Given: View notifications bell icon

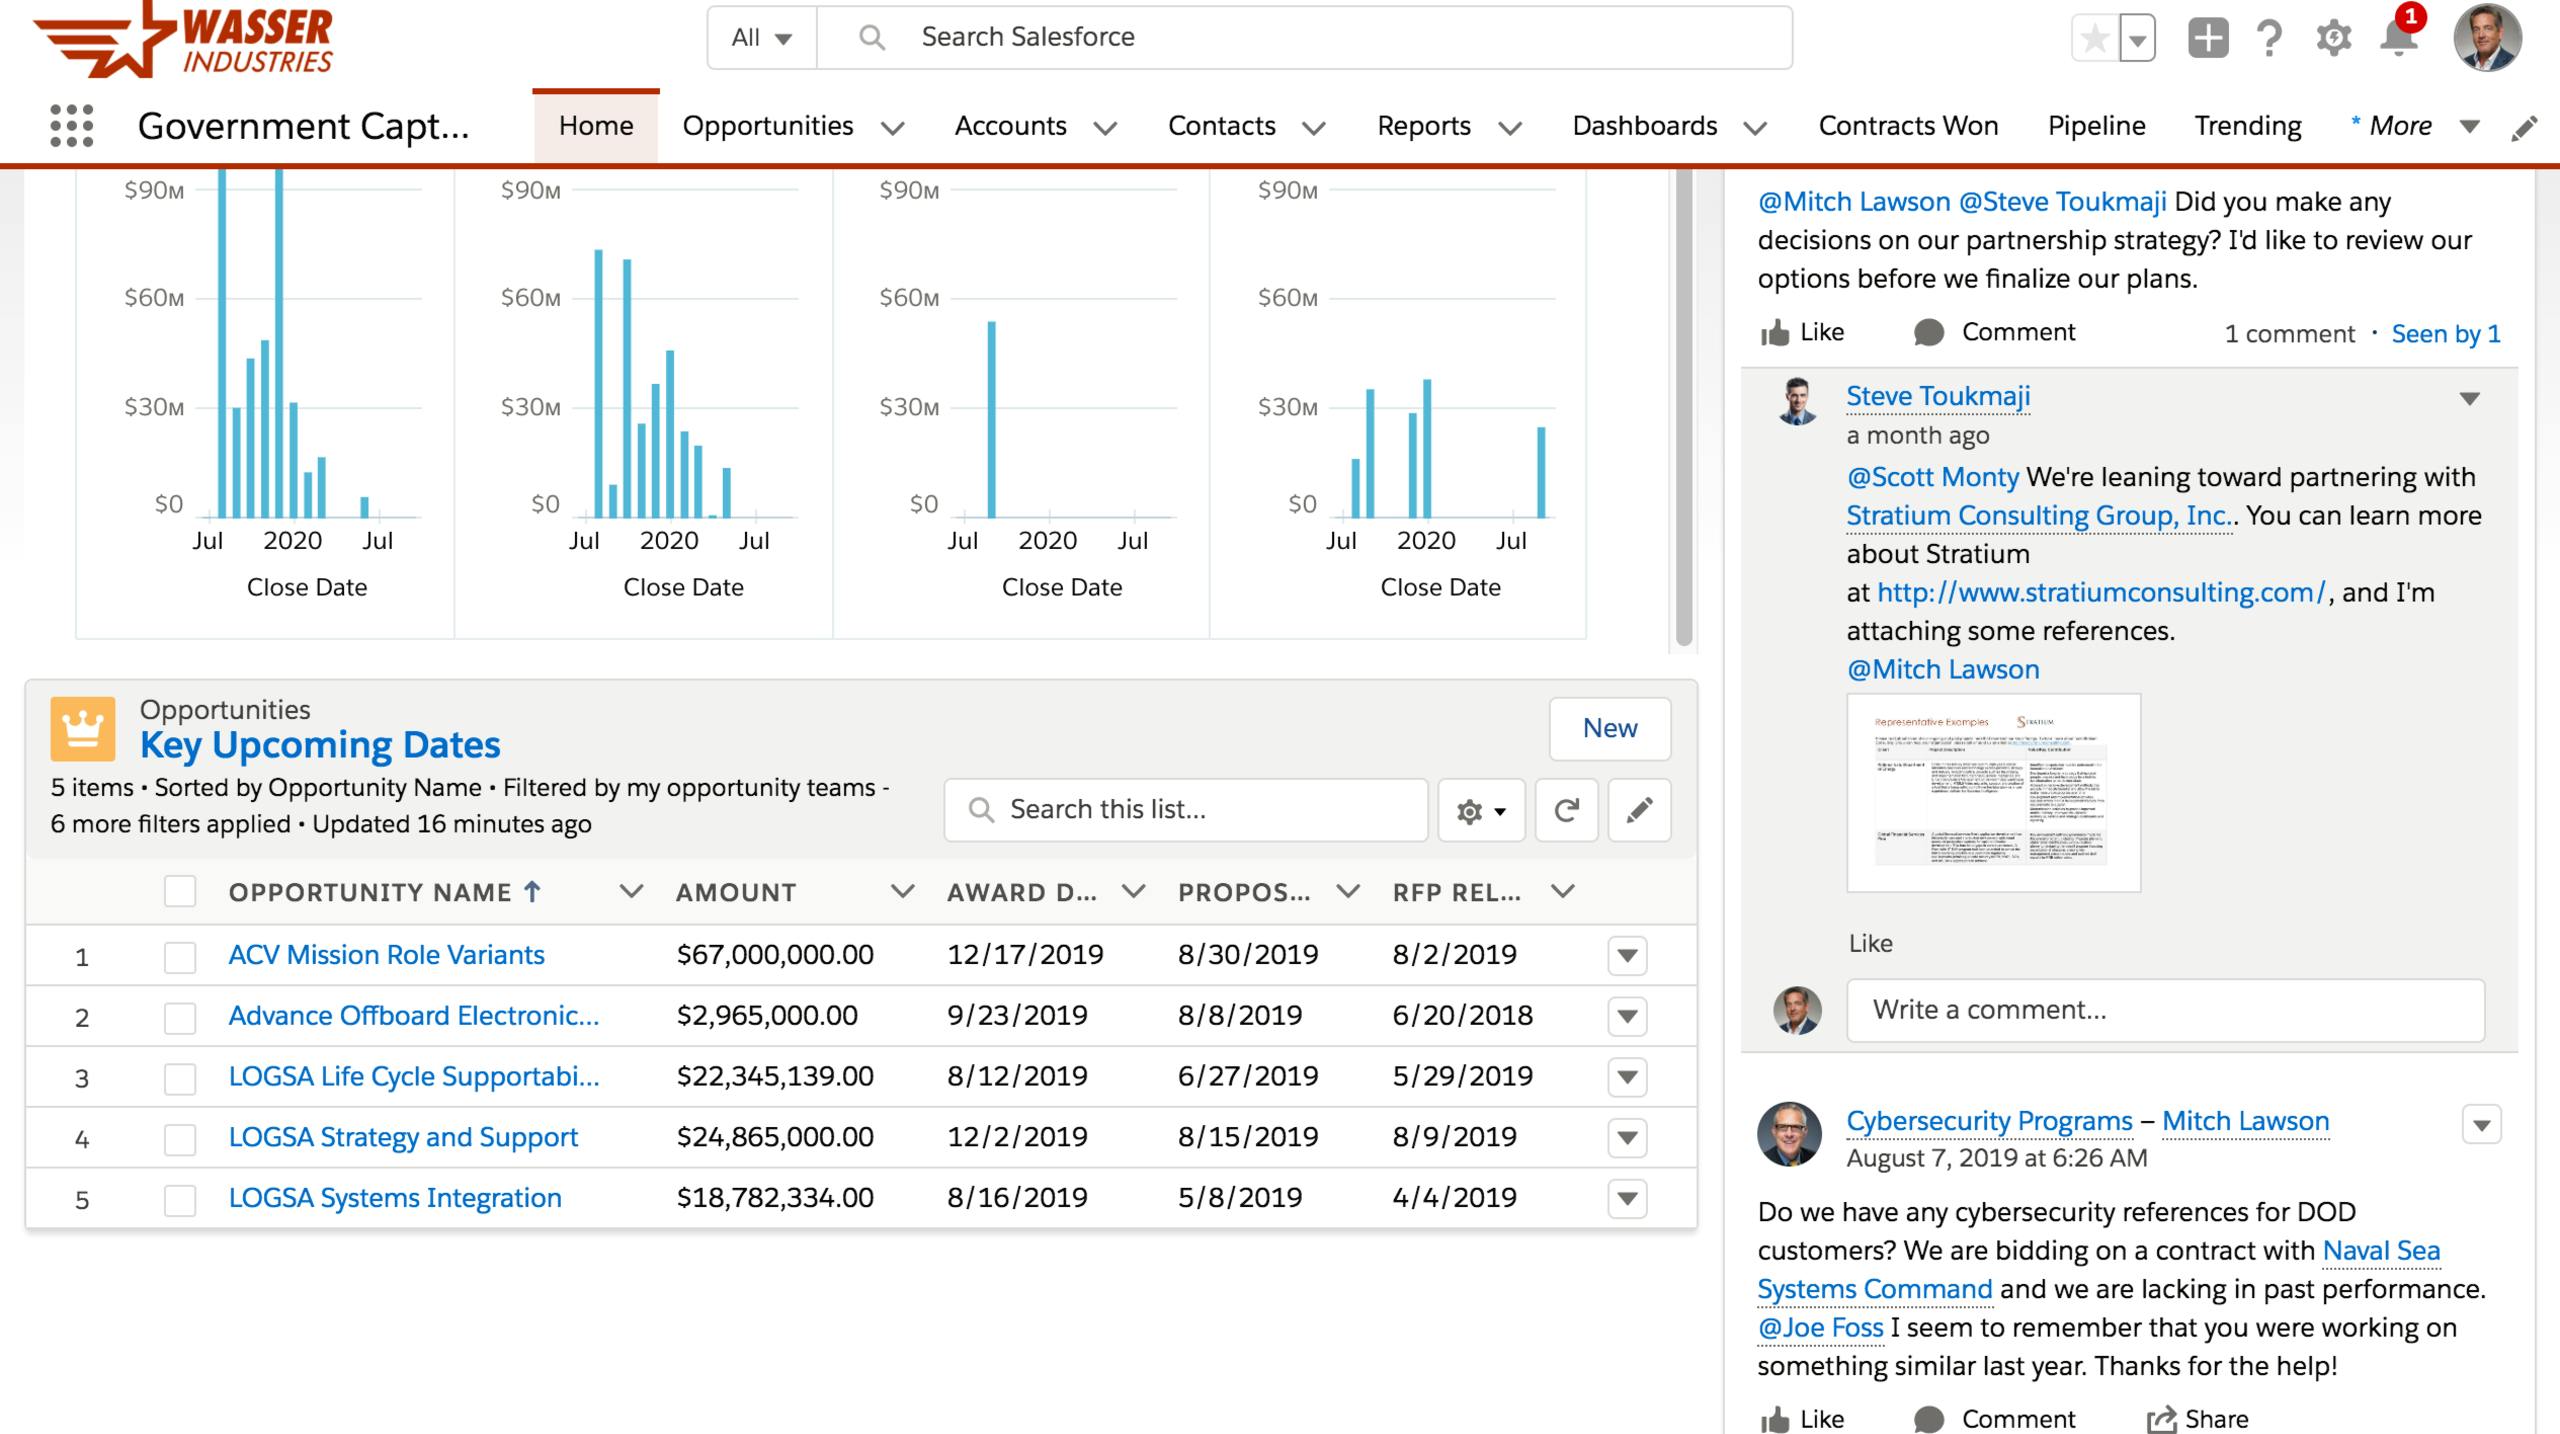Looking at the screenshot, I should (2398, 38).
